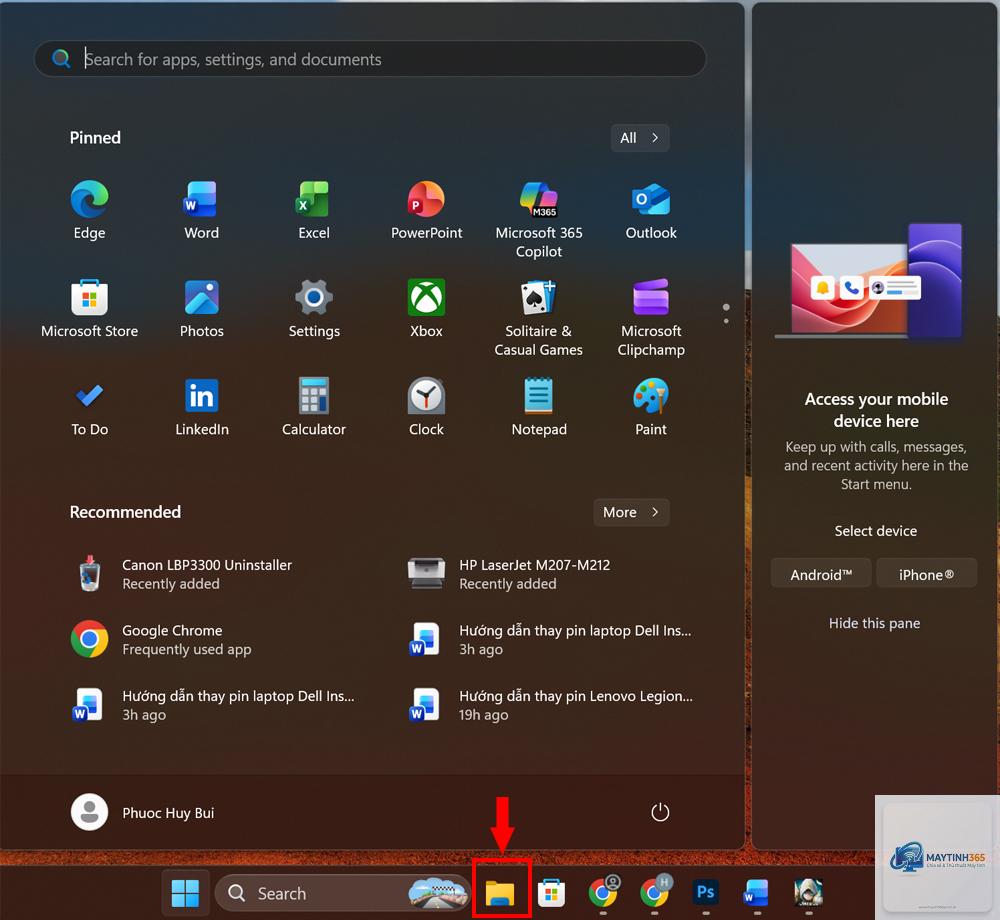Open Photoshop from the taskbar

[x=705, y=892]
